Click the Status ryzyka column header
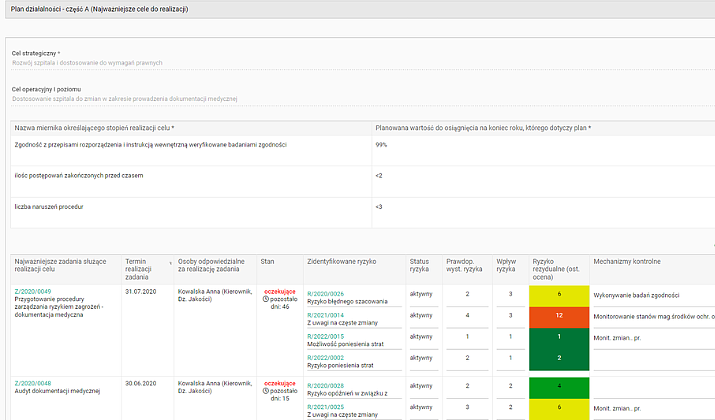 tap(419, 264)
